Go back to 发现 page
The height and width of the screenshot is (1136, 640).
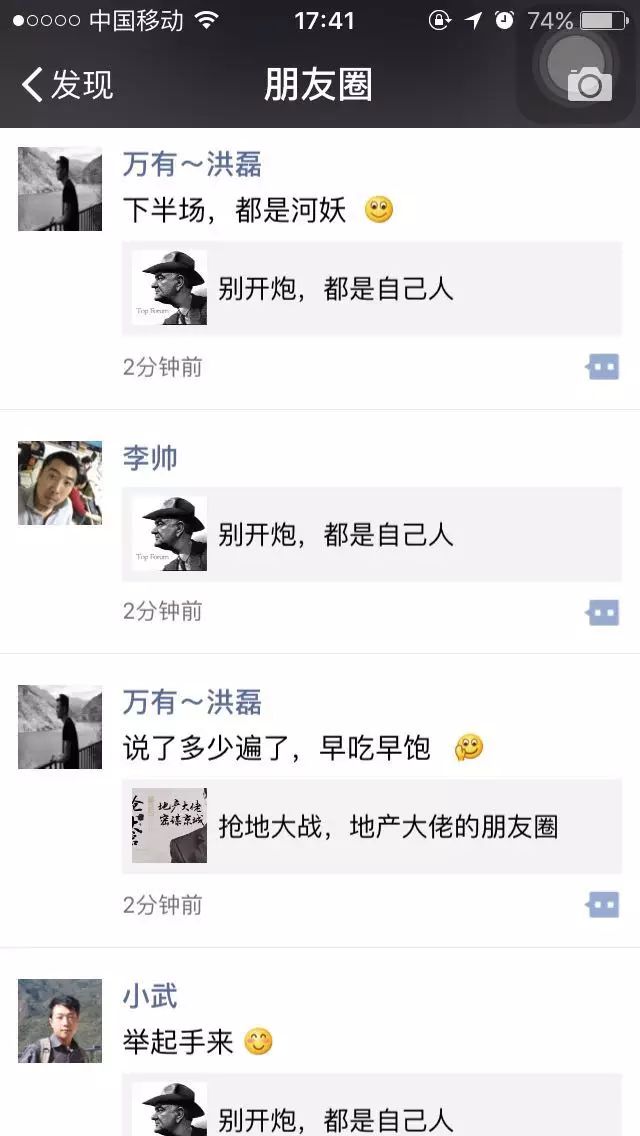point(67,85)
